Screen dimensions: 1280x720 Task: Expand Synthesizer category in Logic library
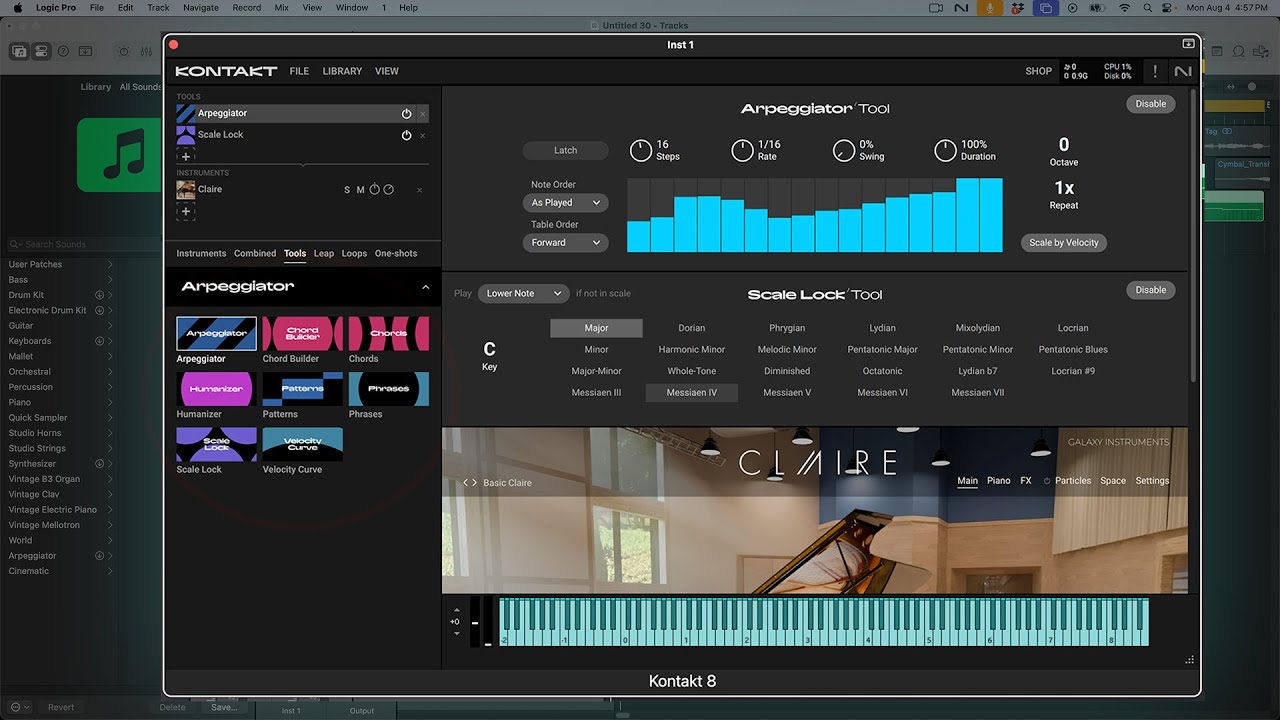110,464
